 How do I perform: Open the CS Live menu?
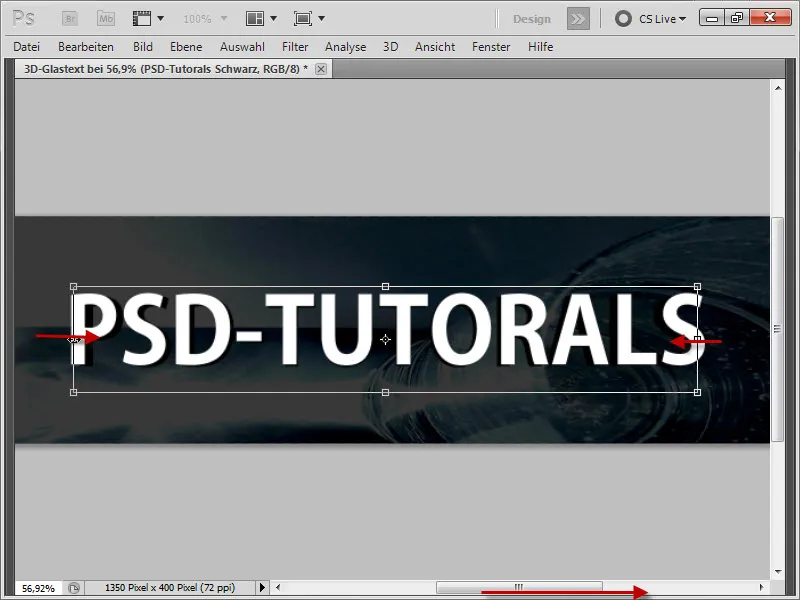662,19
